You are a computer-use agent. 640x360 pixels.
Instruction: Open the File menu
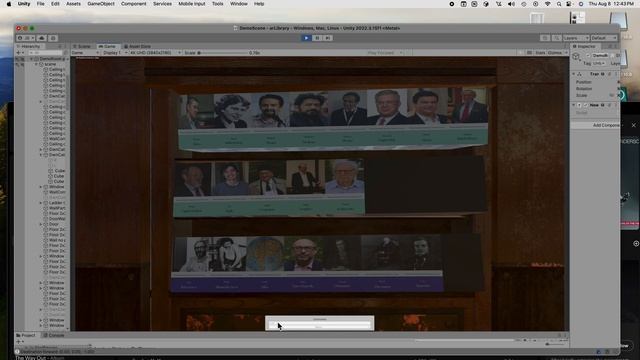point(40,4)
